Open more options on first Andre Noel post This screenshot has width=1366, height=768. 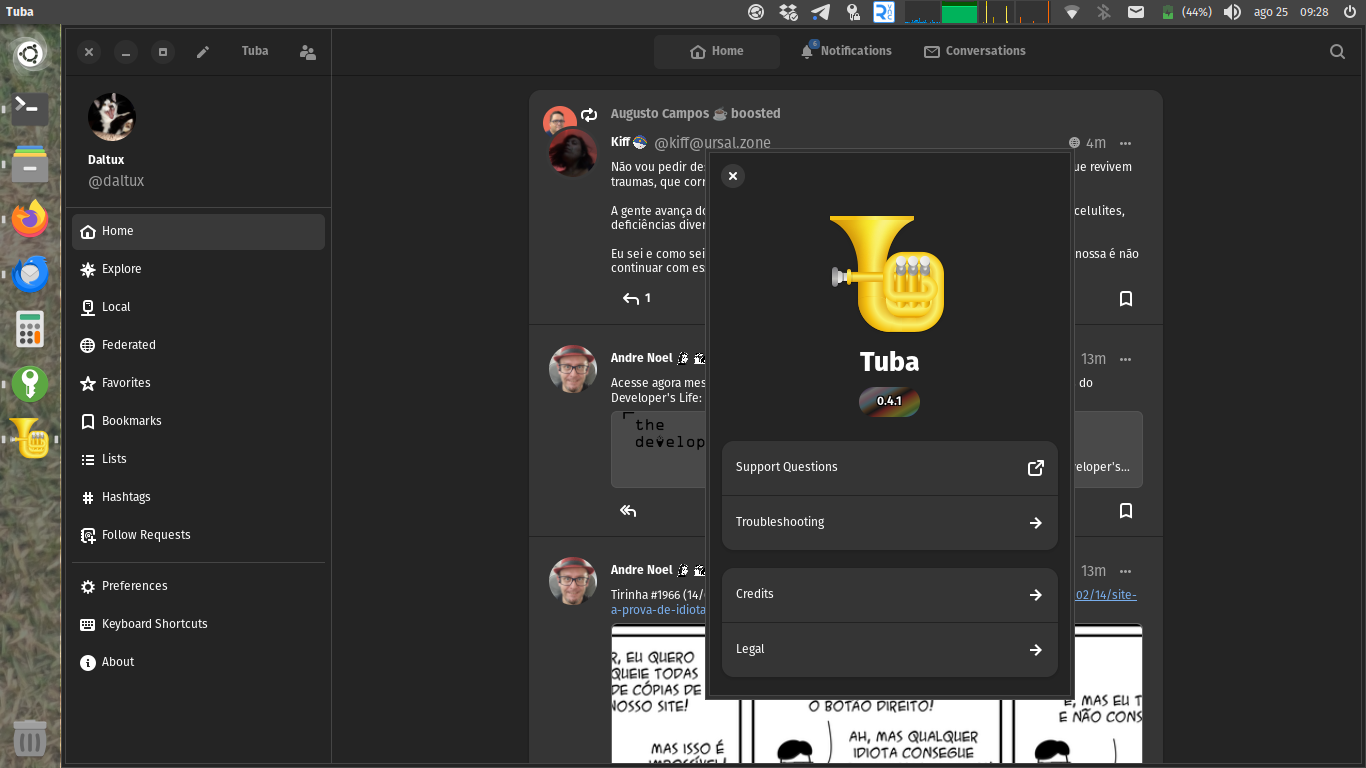1125,359
